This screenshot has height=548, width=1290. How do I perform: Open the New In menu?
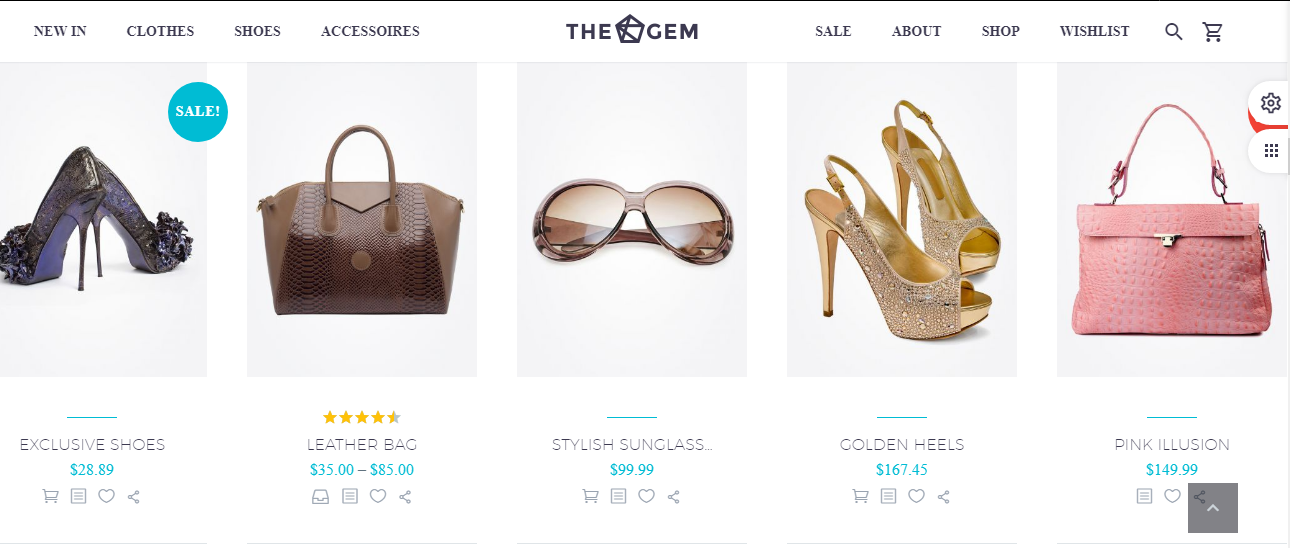[60, 31]
